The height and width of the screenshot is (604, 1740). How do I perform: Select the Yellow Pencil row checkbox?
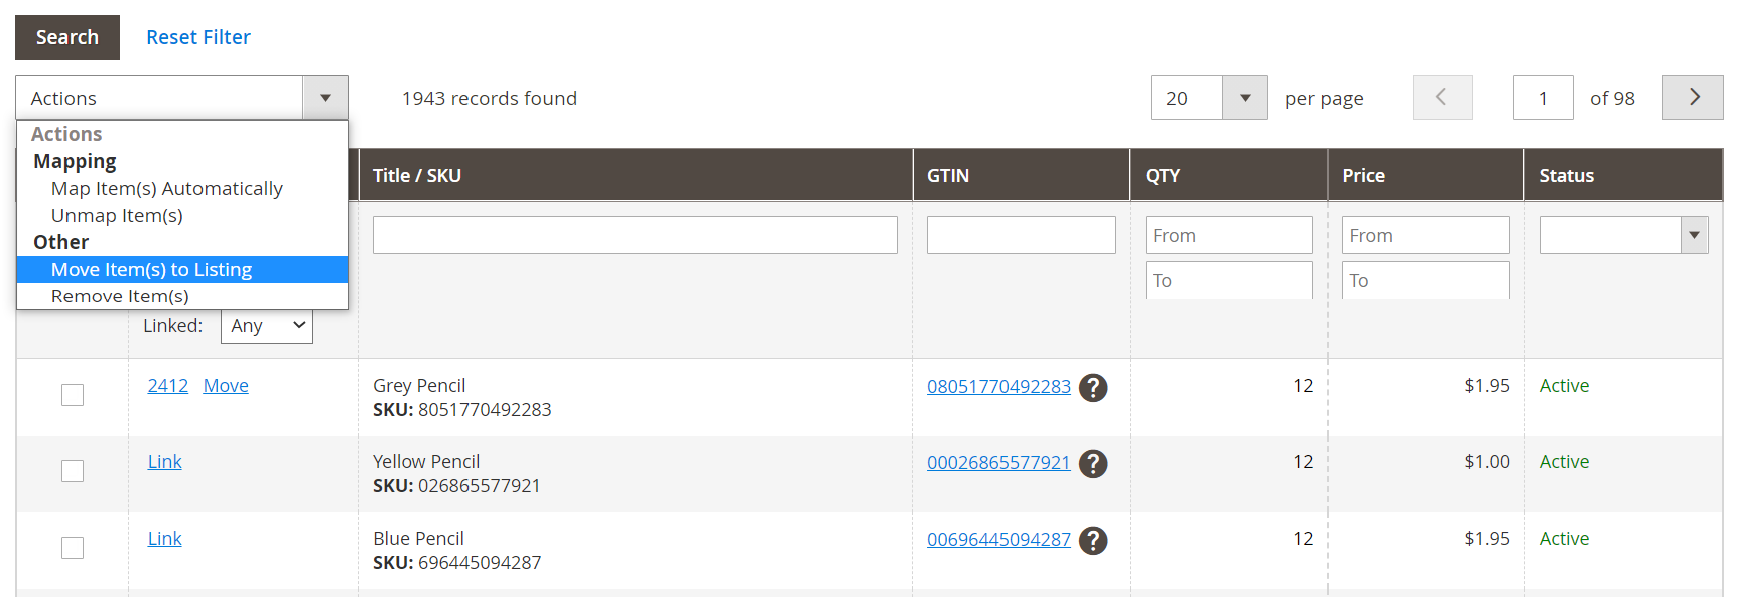72,471
